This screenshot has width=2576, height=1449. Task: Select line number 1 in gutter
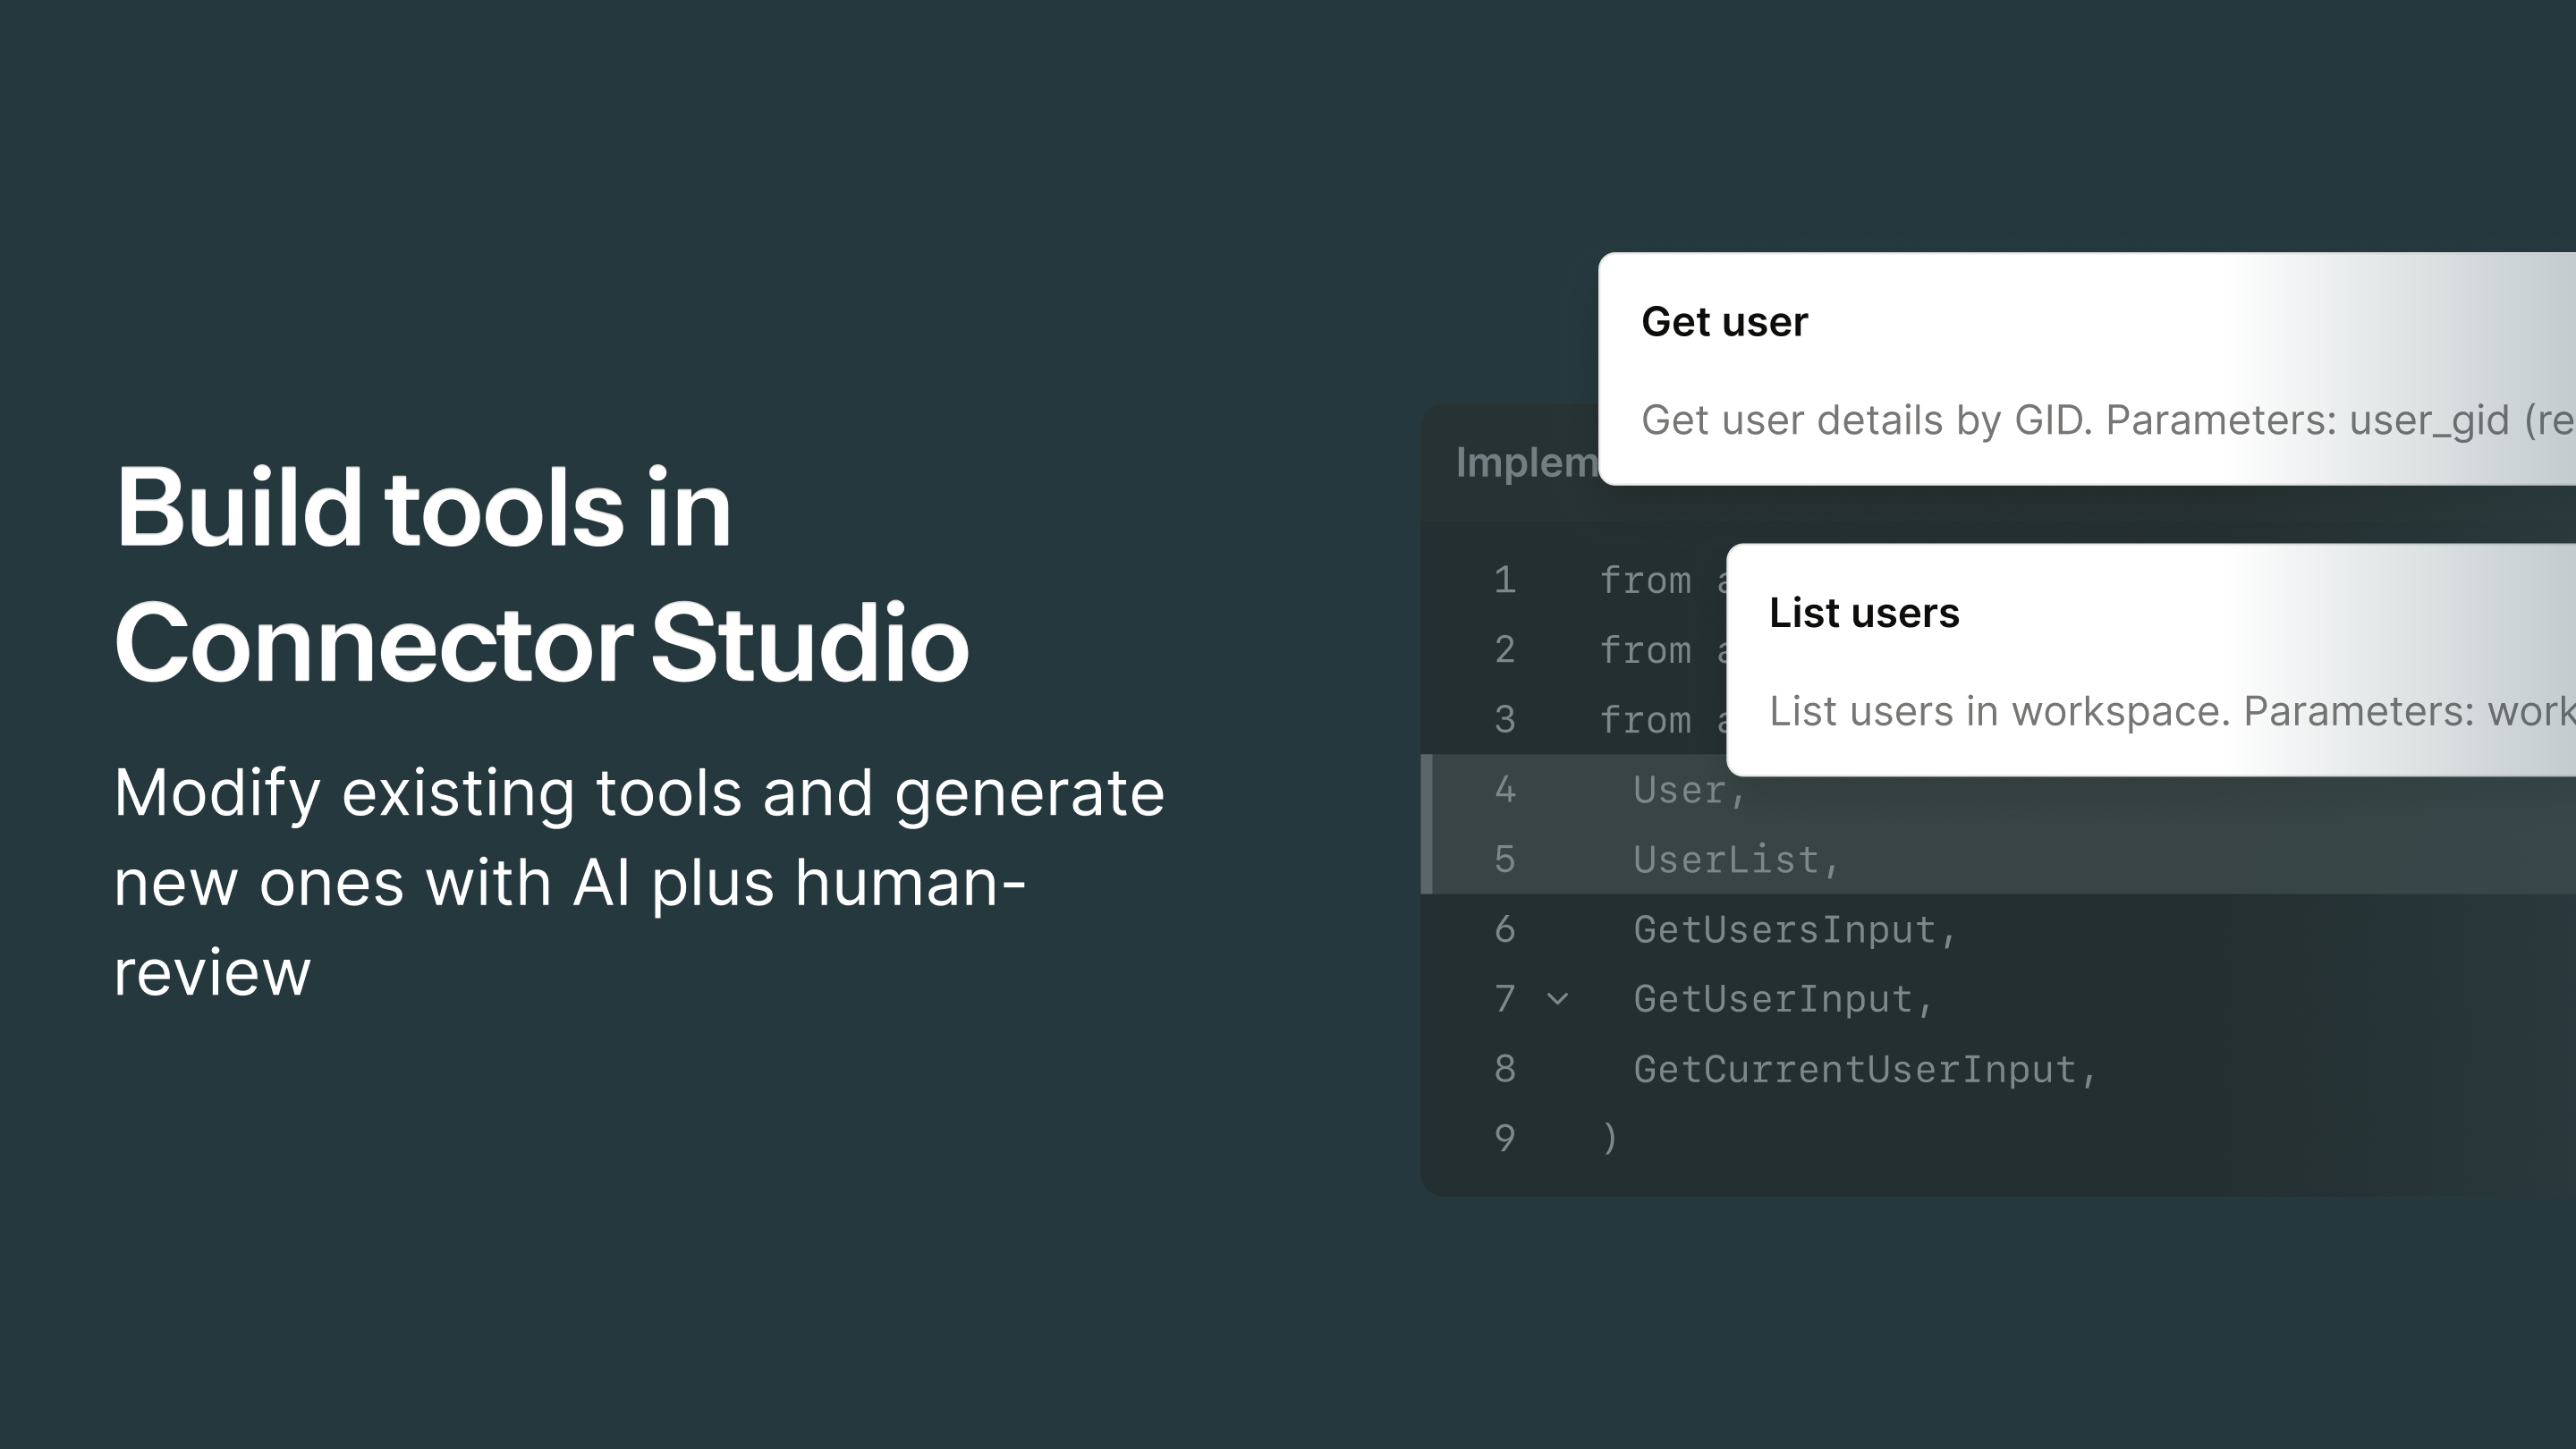(1504, 580)
